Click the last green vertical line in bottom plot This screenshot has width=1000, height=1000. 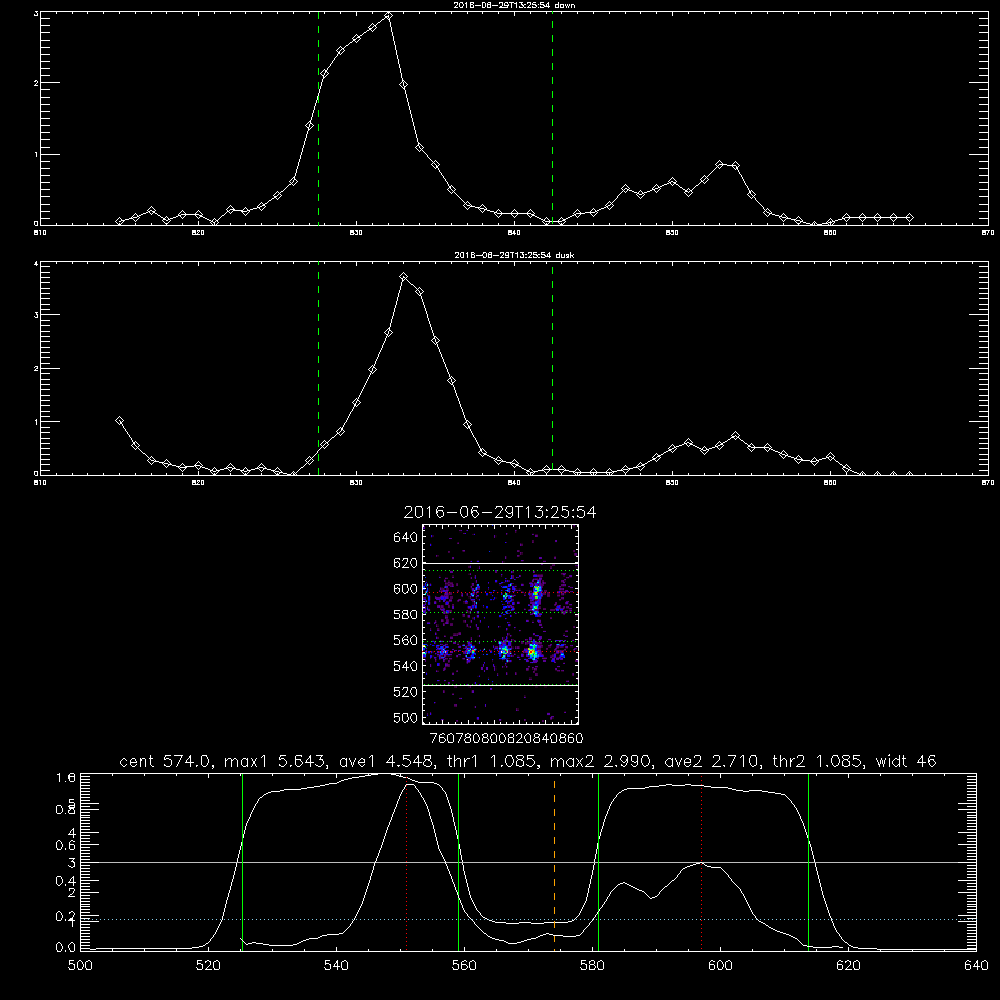pos(808,862)
